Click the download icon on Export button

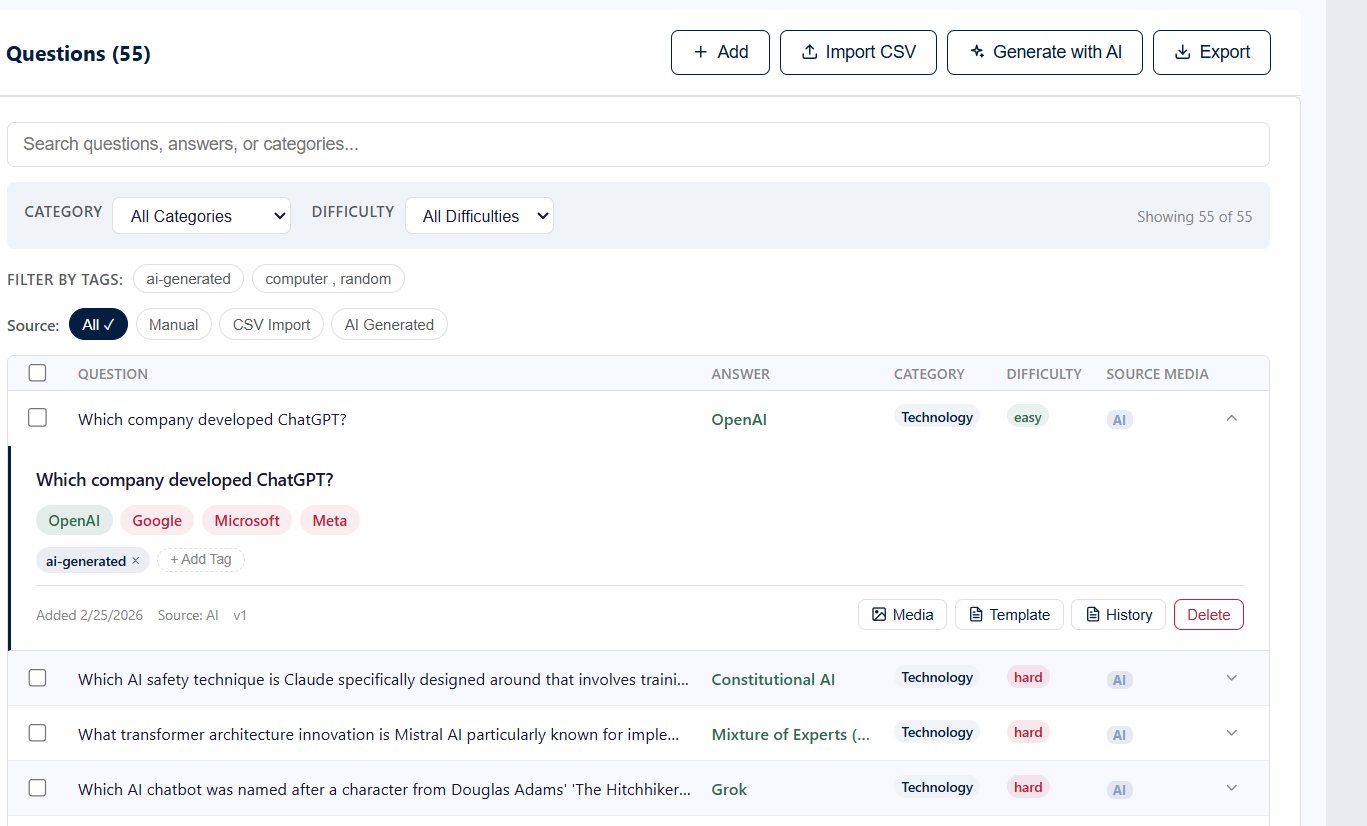click(1182, 52)
